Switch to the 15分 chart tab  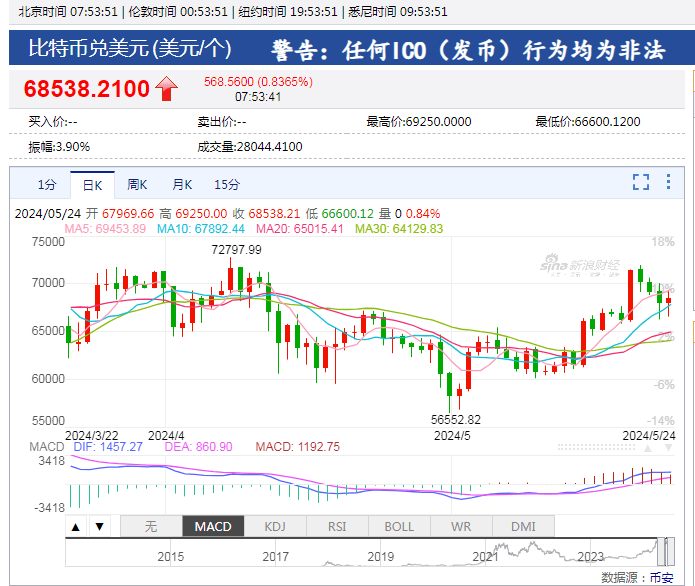(x=227, y=184)
